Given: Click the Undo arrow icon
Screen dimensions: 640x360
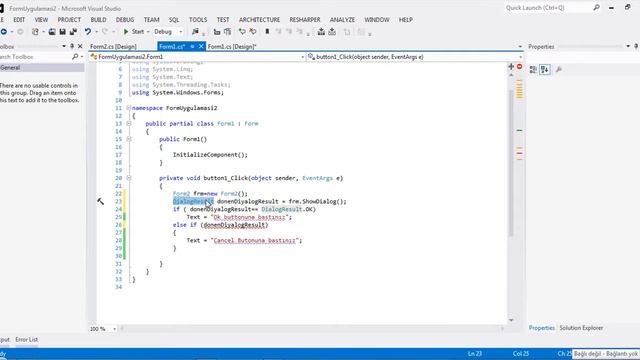Looking at the screenshot, I should click(x=87, y=32).
